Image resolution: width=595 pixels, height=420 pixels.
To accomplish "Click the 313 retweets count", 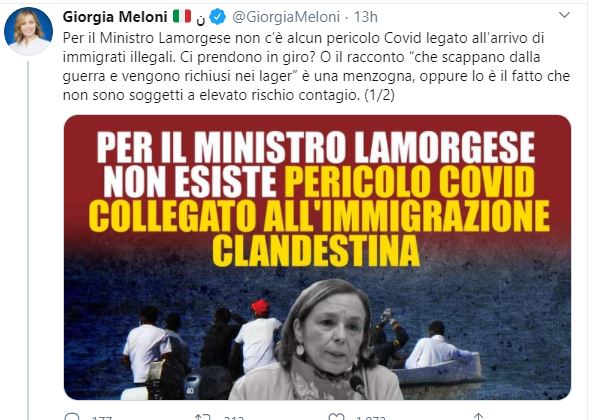I will click(234, 418).
